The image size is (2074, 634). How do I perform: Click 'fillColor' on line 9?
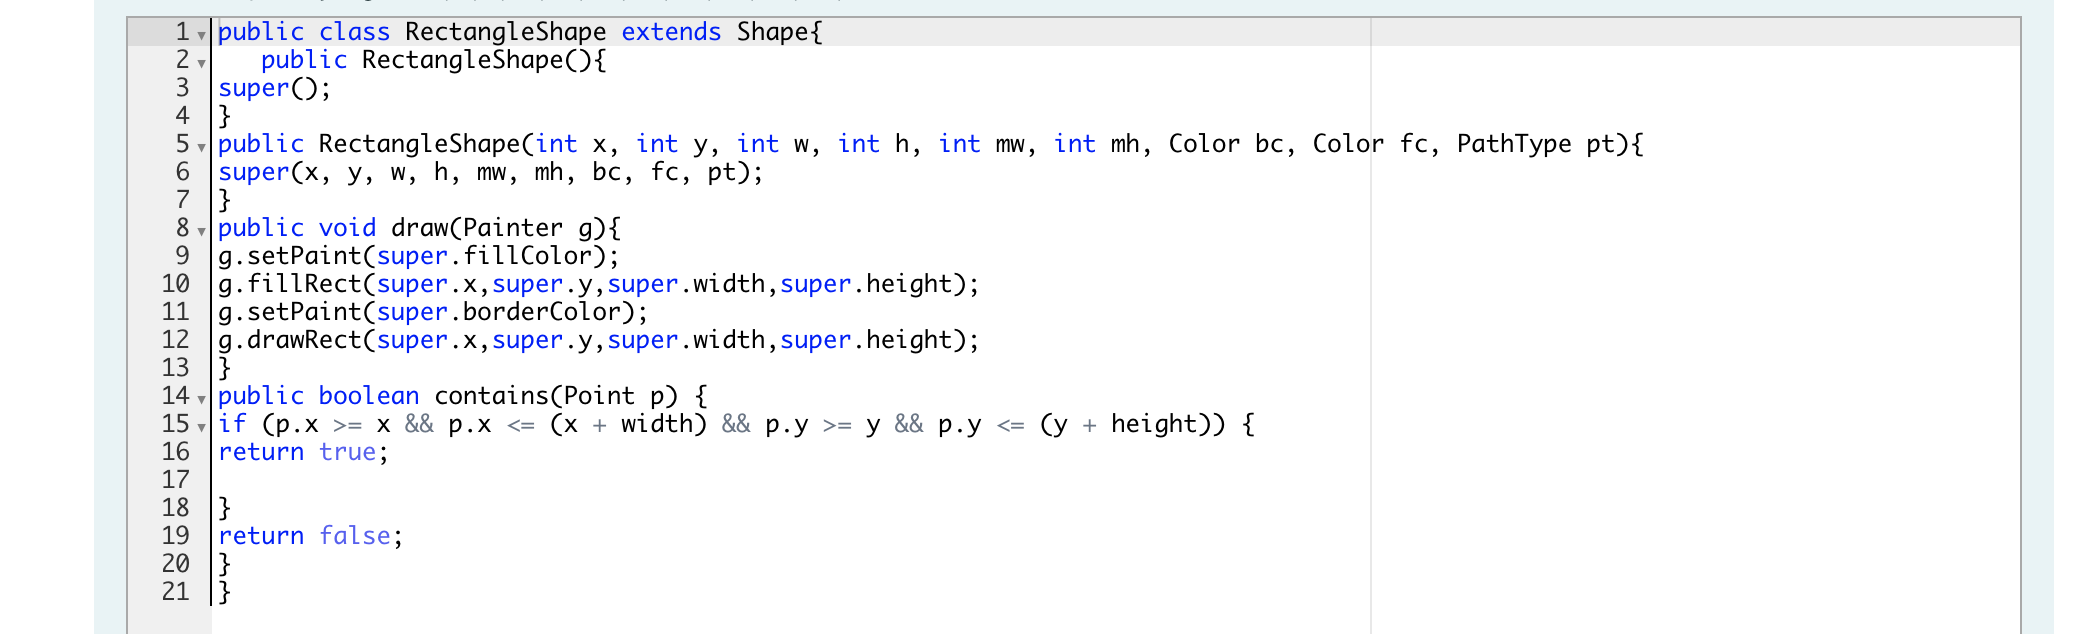click(527, 256)
